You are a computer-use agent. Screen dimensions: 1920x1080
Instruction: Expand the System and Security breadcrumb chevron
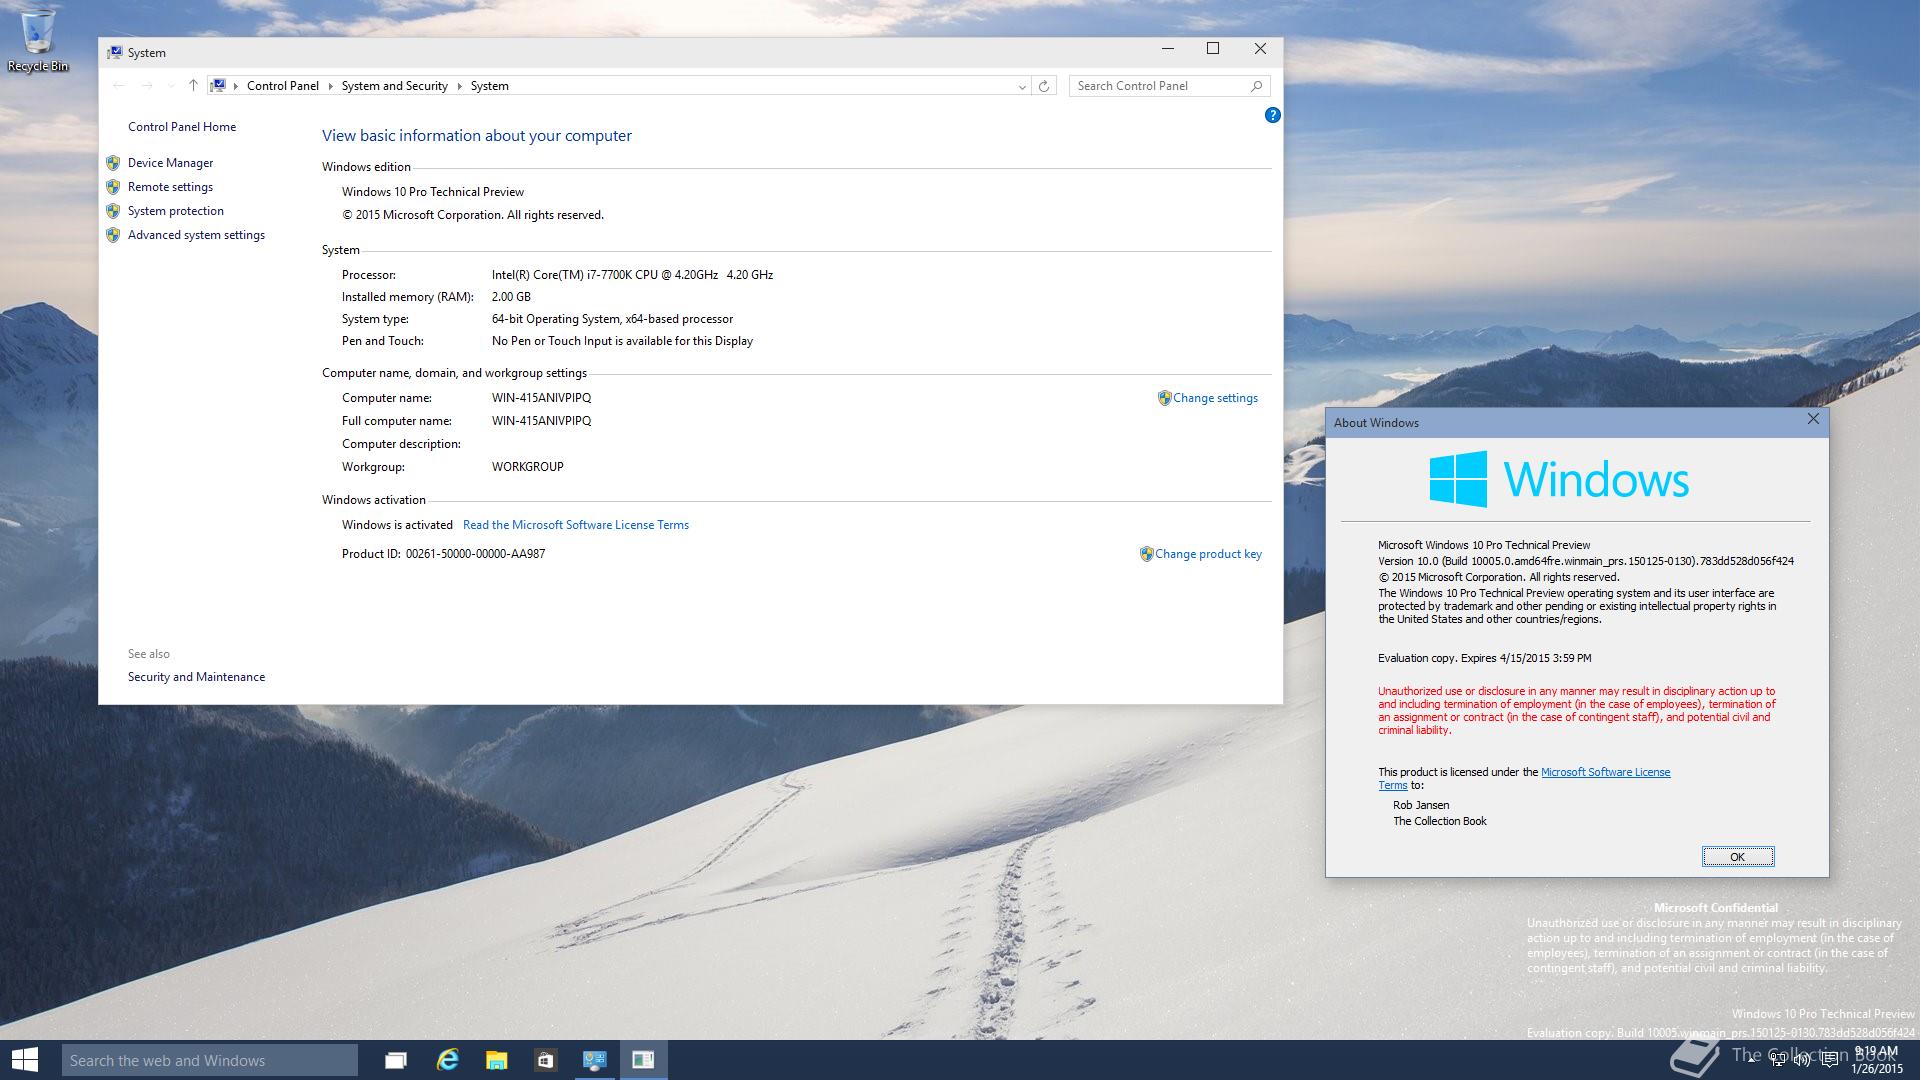pyautogui.click(x=460, y=86)
